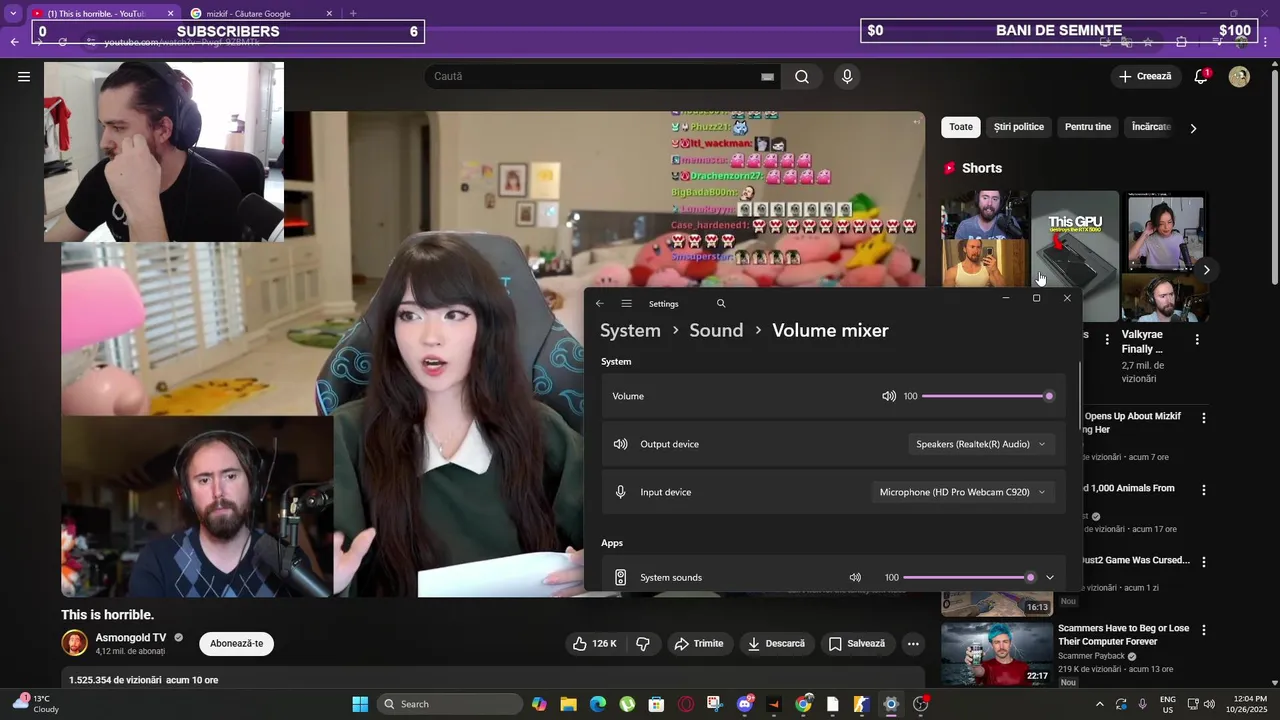Screen dimensions: 1280x720
Task: Start voice search with the microphone icon
Action: [847, 77]
